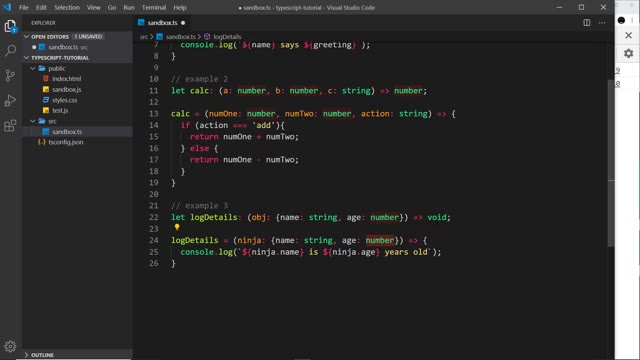Screen dimensions: 640x360
Task: Click the logDetails breadcrumb segment
Action: (x=227, y=37)
